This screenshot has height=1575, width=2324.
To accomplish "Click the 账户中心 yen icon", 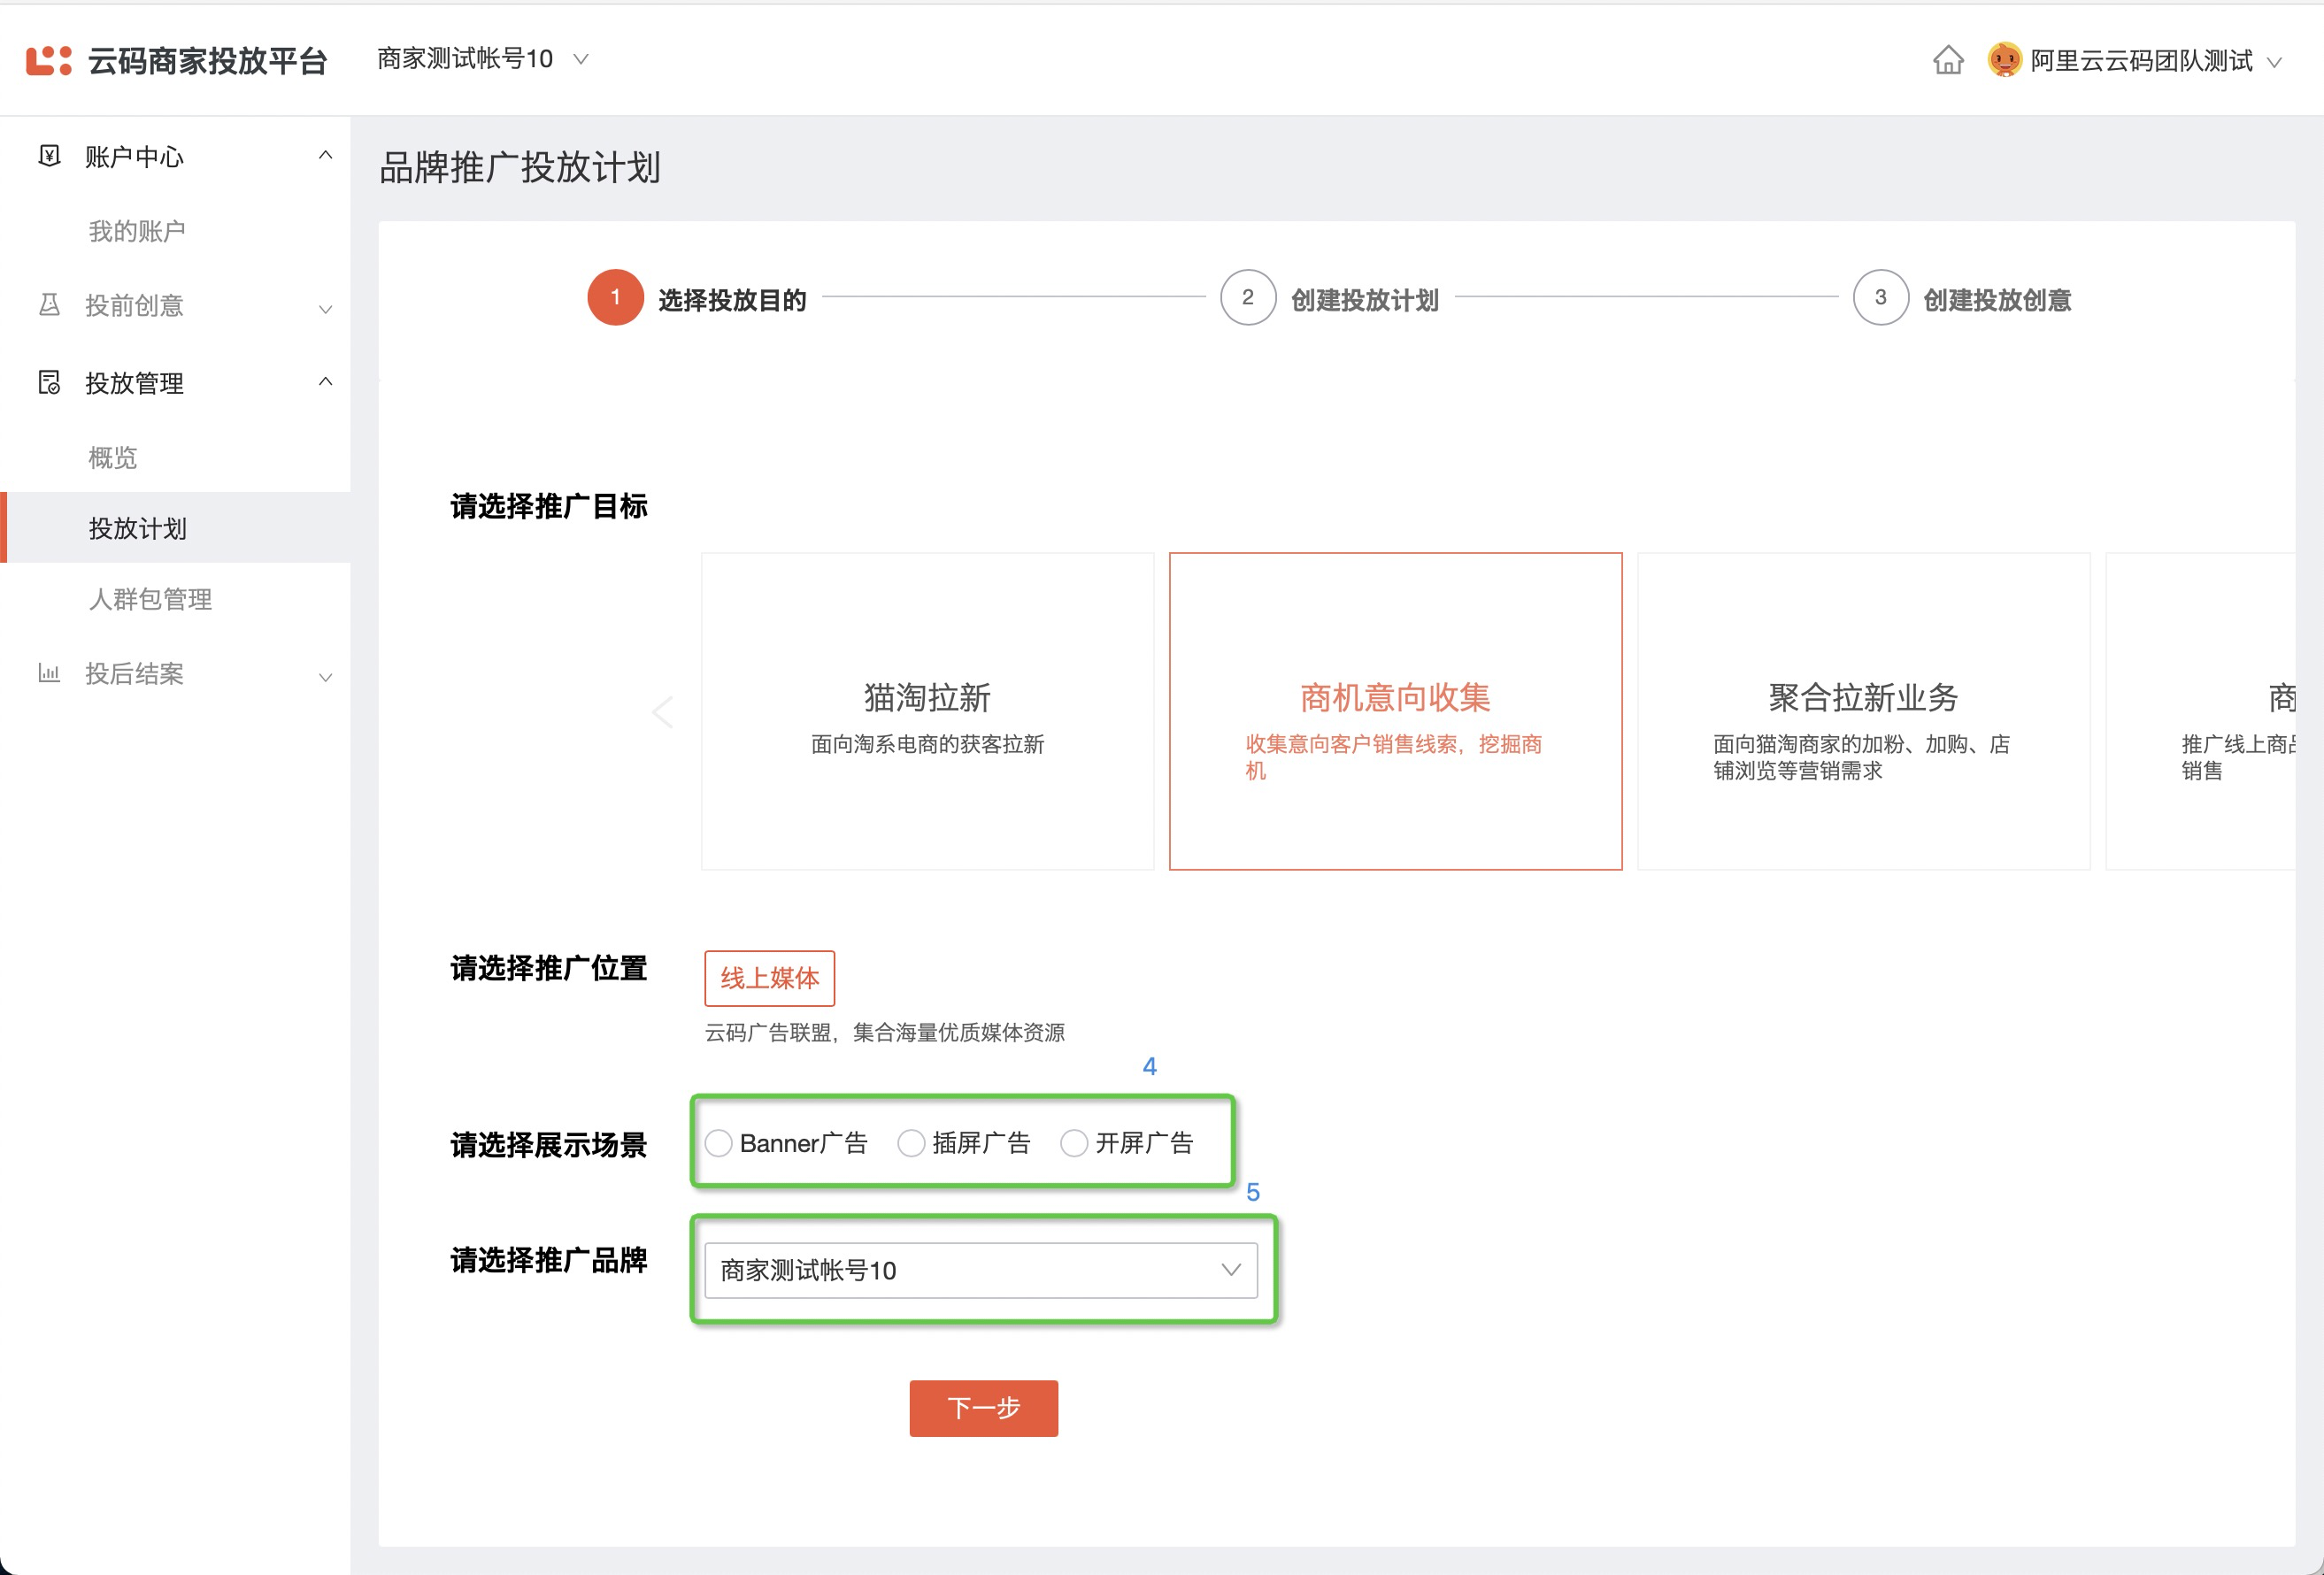I will (x=49, y=155).
